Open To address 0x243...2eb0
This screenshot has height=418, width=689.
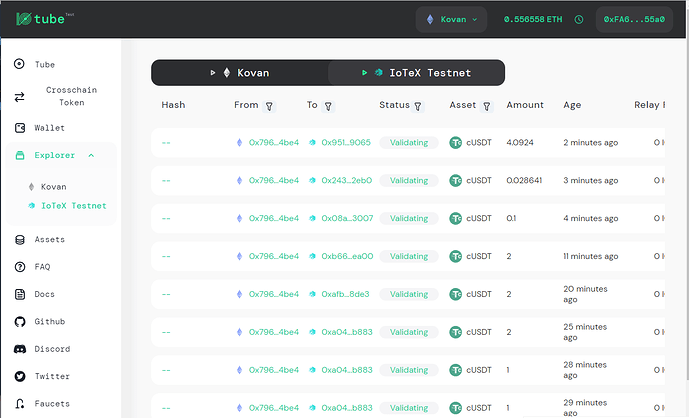(346, 180)
